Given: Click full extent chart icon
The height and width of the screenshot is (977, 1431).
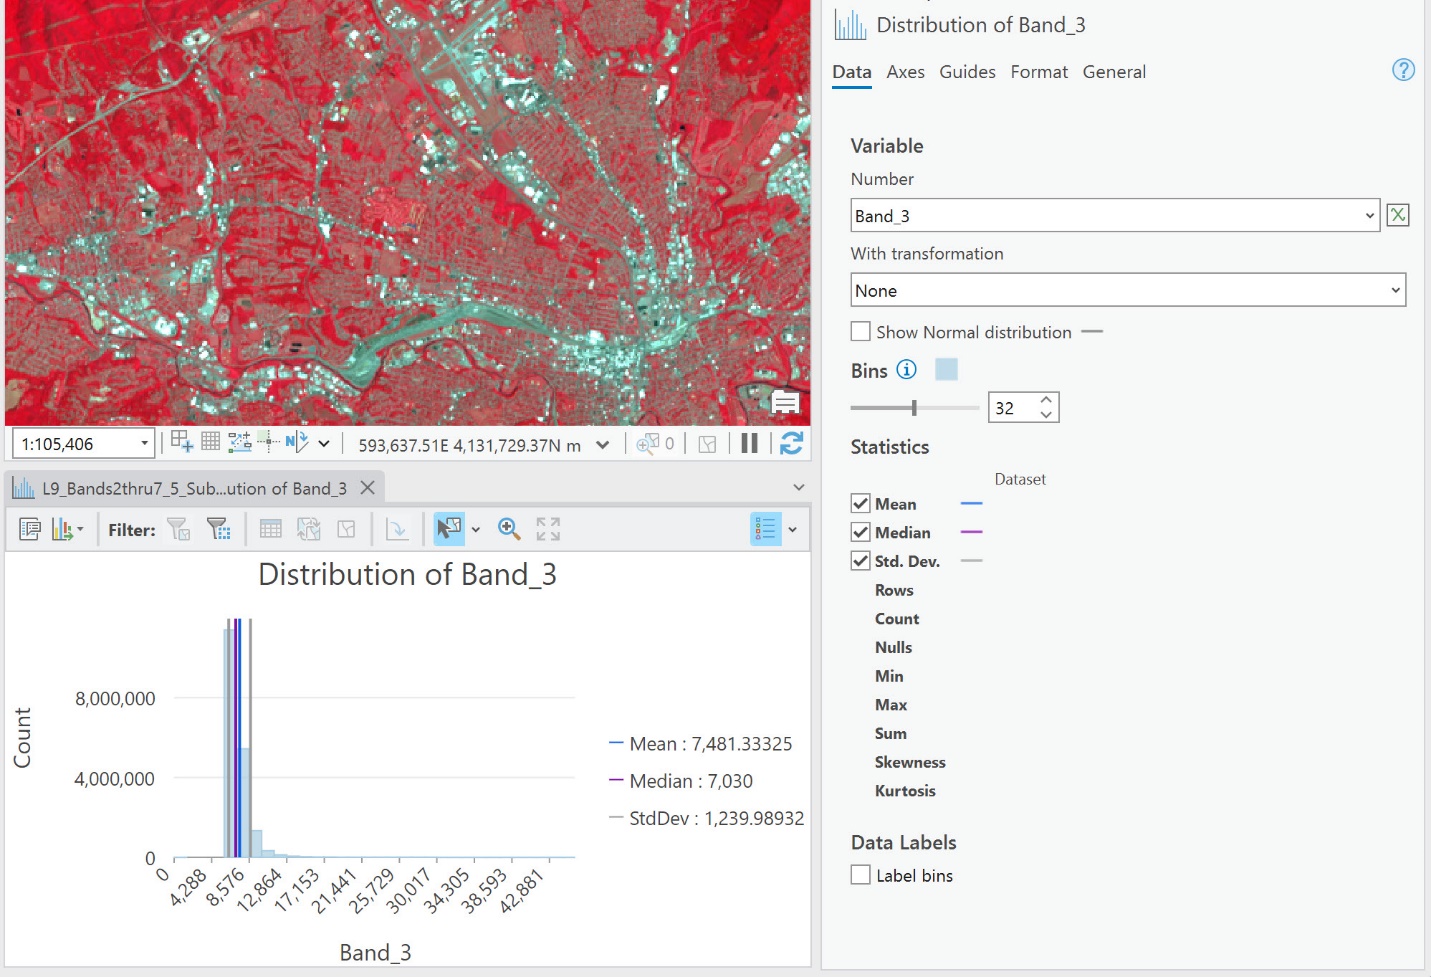Looking at the screenshot, I should pyautogui.click(x=548, y=529).
